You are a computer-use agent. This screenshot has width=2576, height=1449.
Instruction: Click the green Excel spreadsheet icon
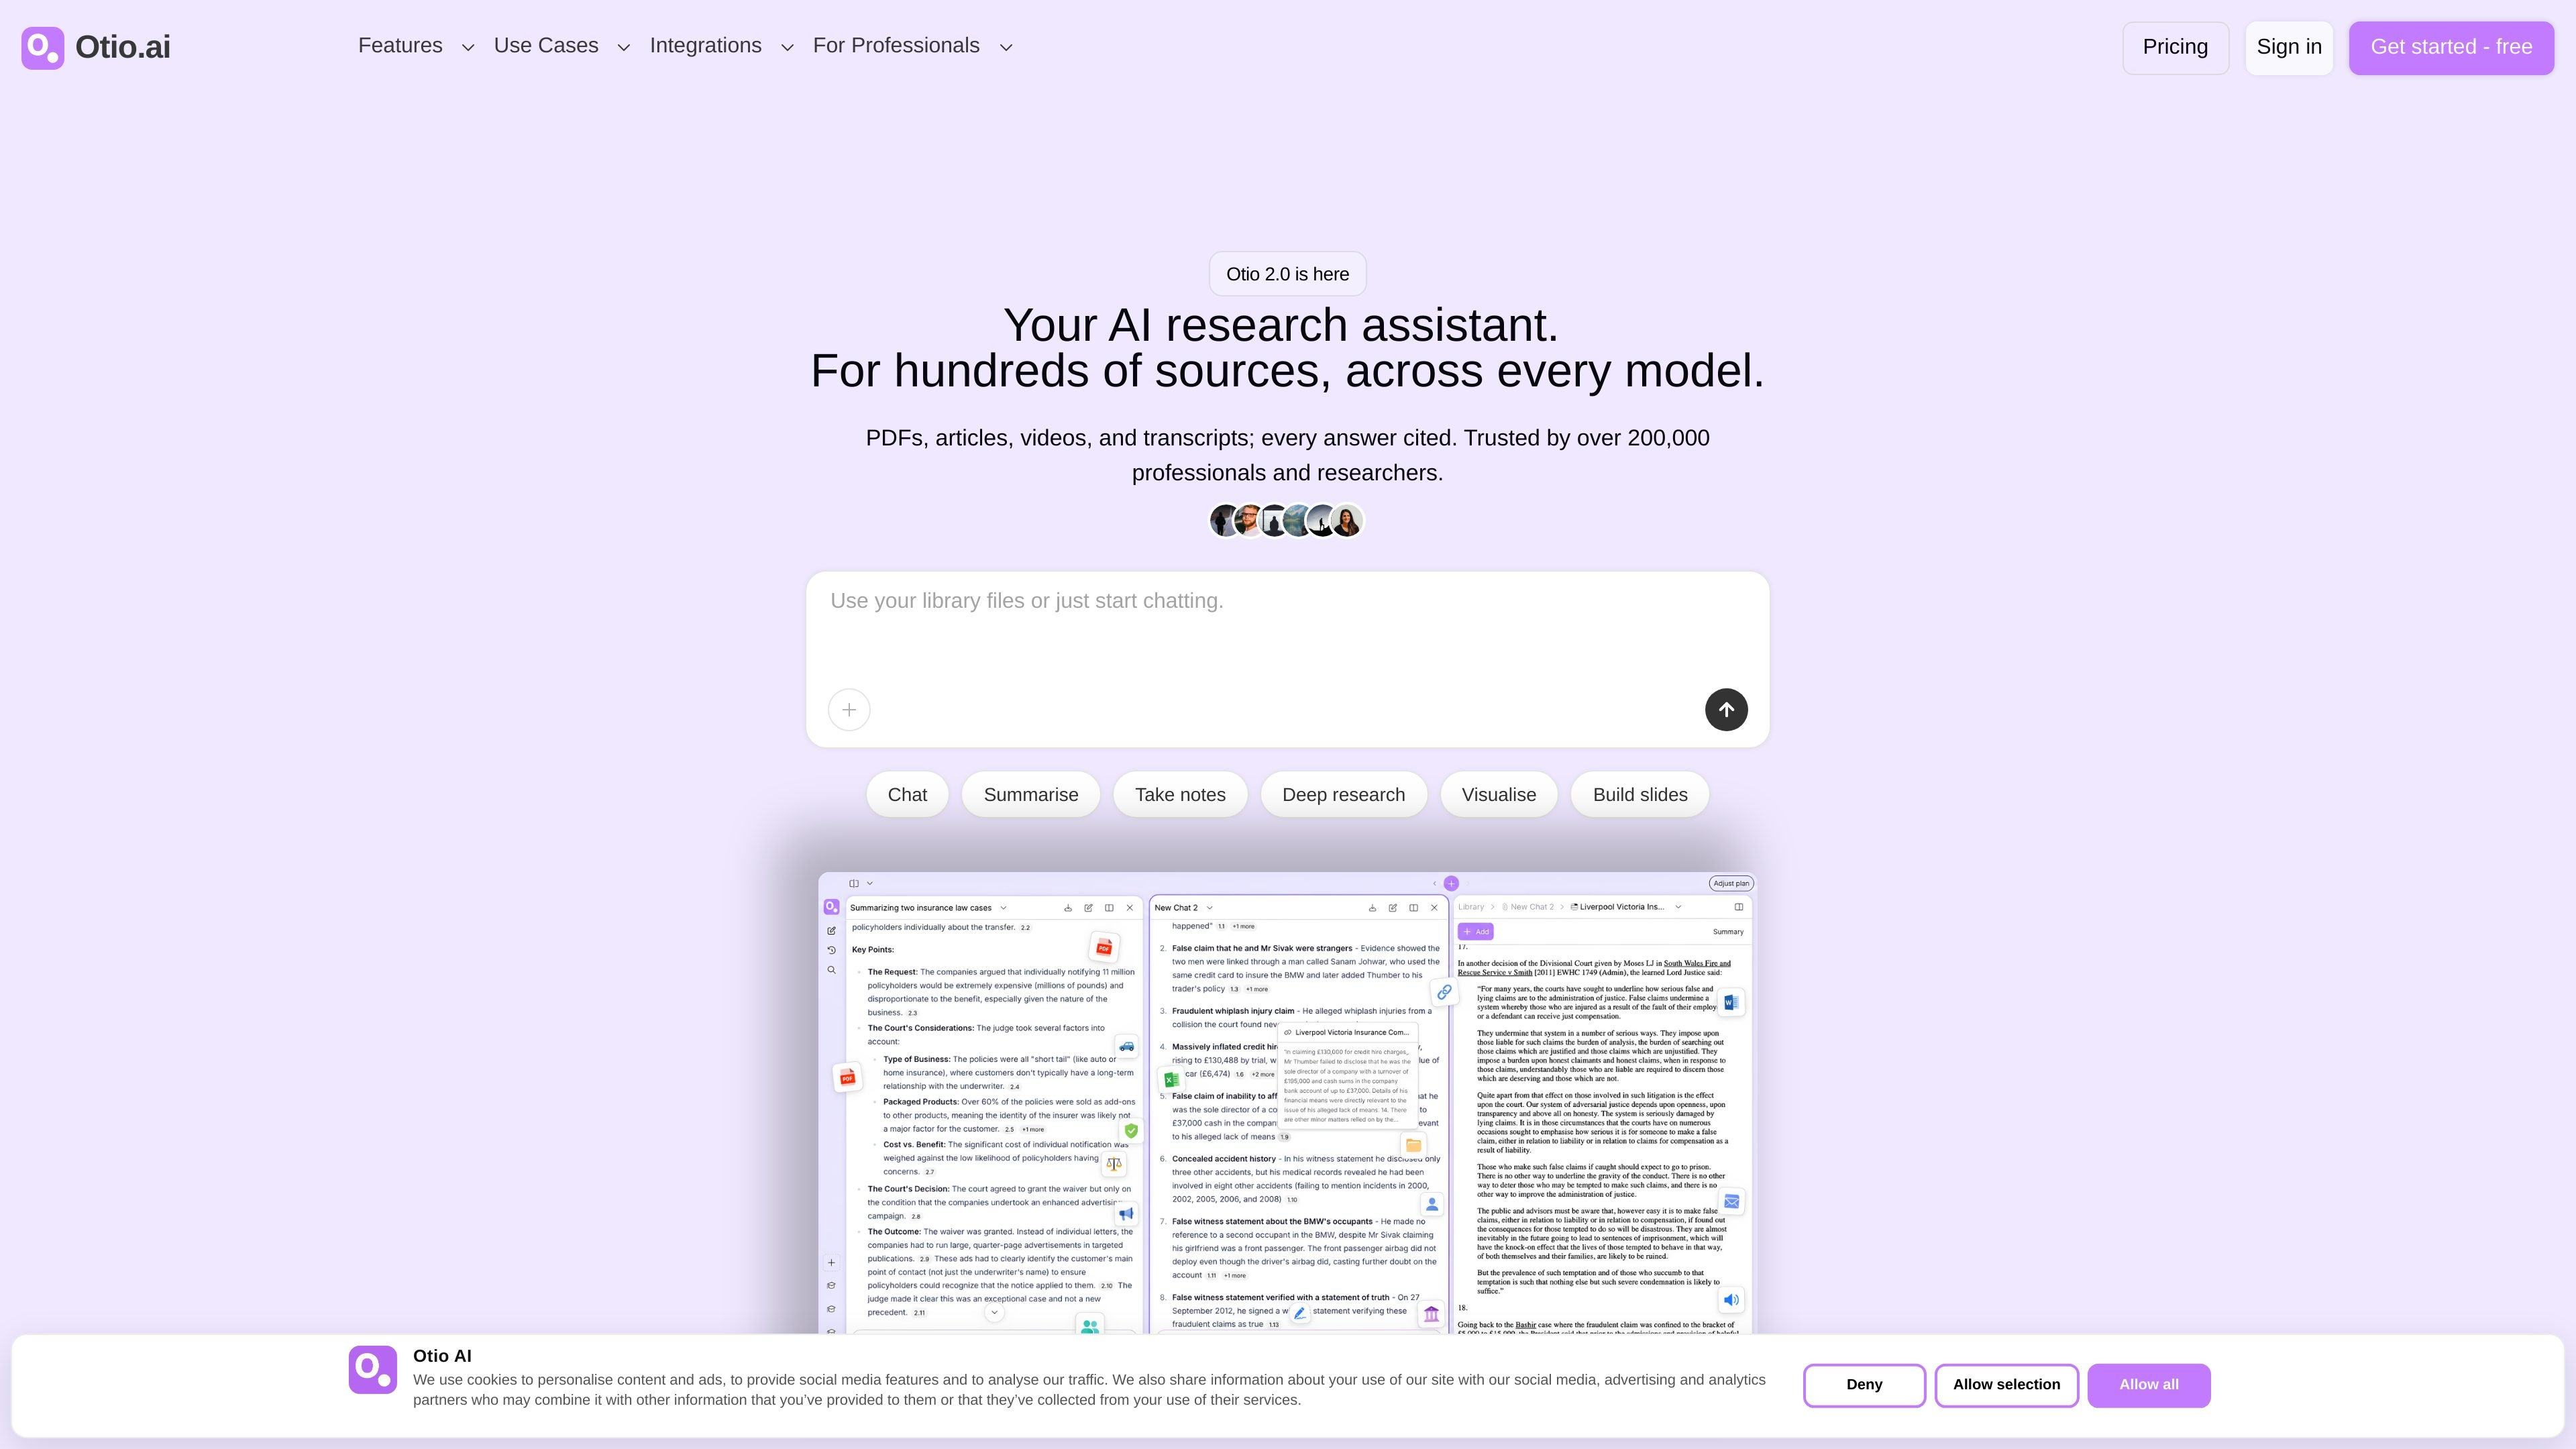click(x=1171, y=1080)
